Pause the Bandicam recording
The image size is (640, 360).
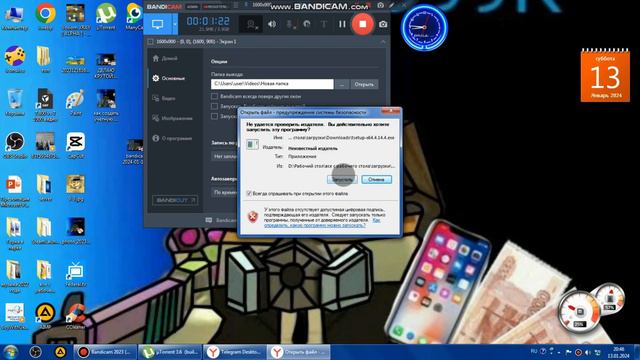[342, 24]
